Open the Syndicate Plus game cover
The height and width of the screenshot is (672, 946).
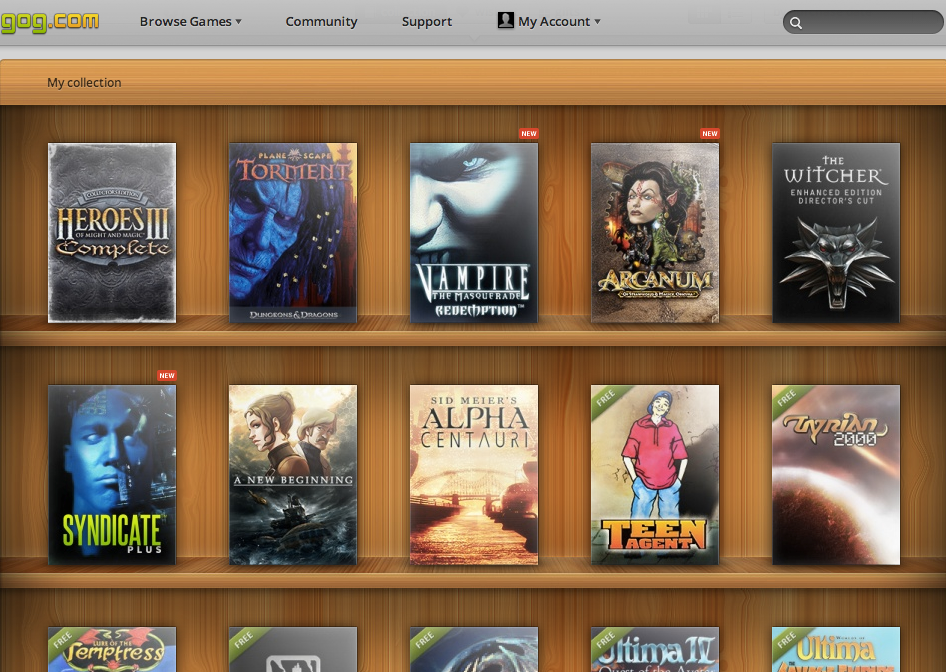[x=112, y=475]
